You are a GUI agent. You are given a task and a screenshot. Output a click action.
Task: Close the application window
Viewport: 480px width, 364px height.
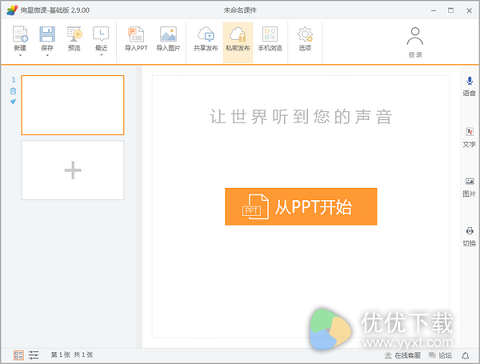pyautogui.click(x=469, y=11)
